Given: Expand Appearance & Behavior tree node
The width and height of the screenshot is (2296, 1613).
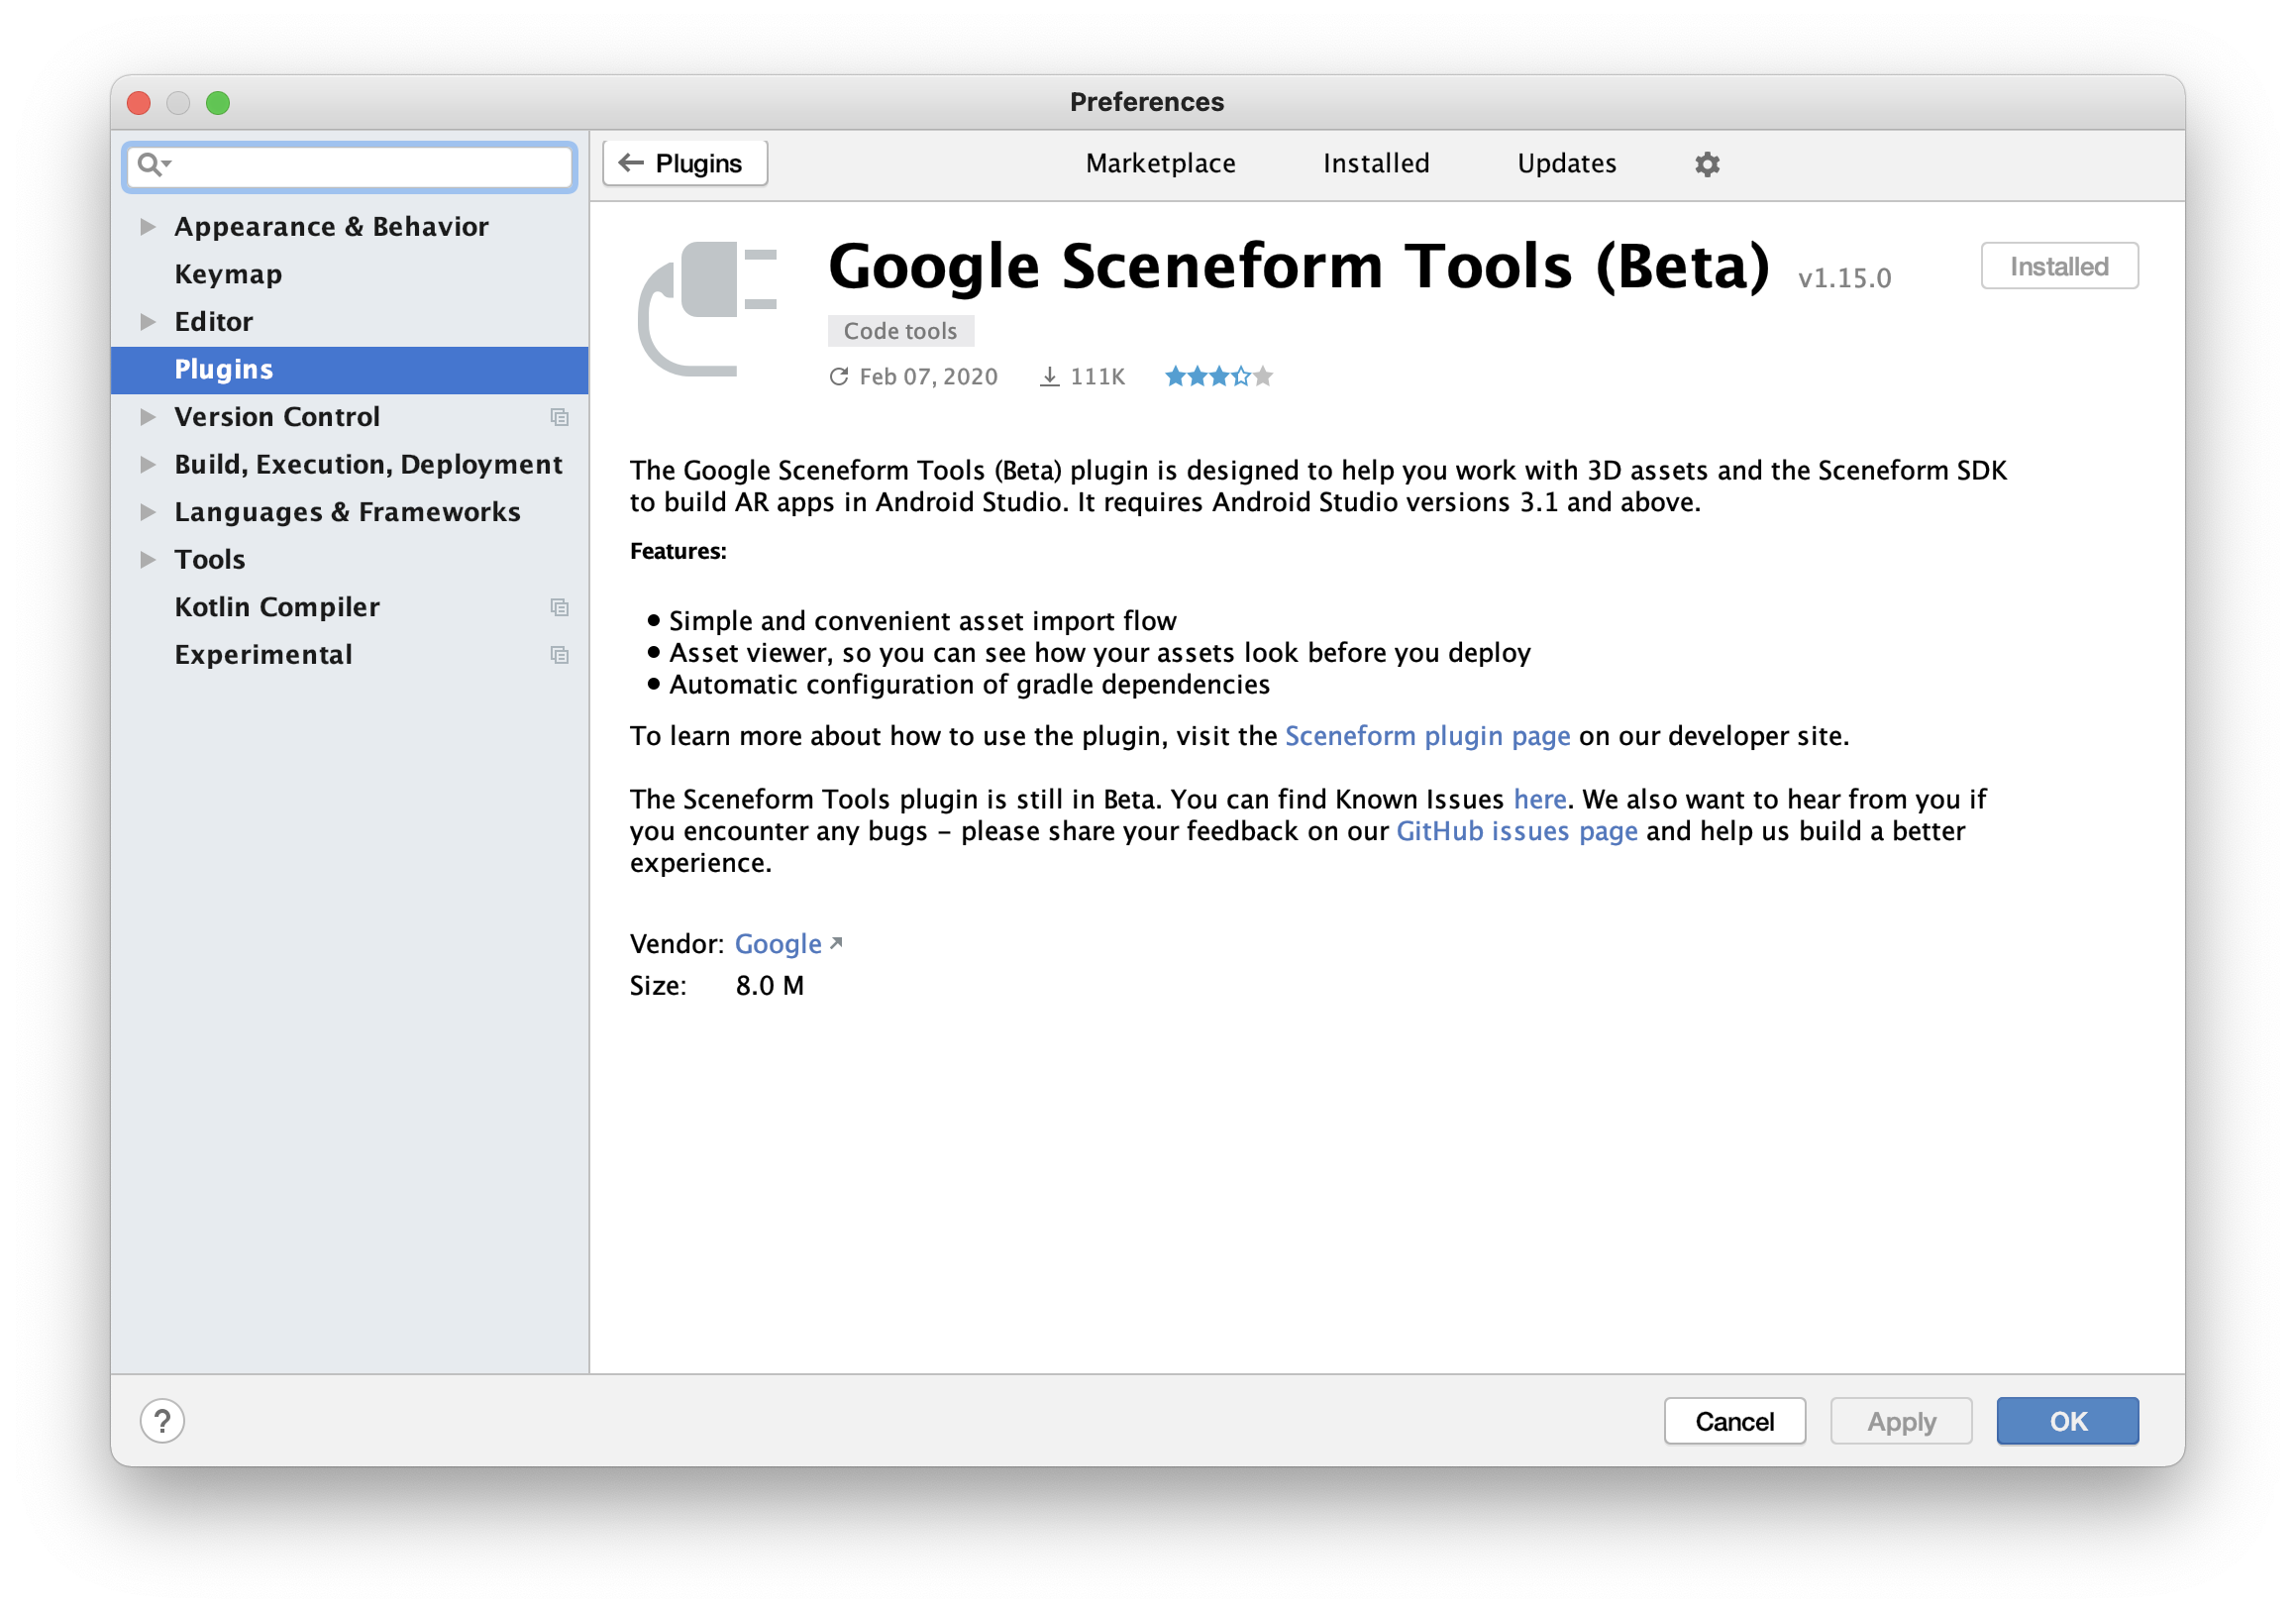Looking at the screenshot, I should tap(148, 227).
